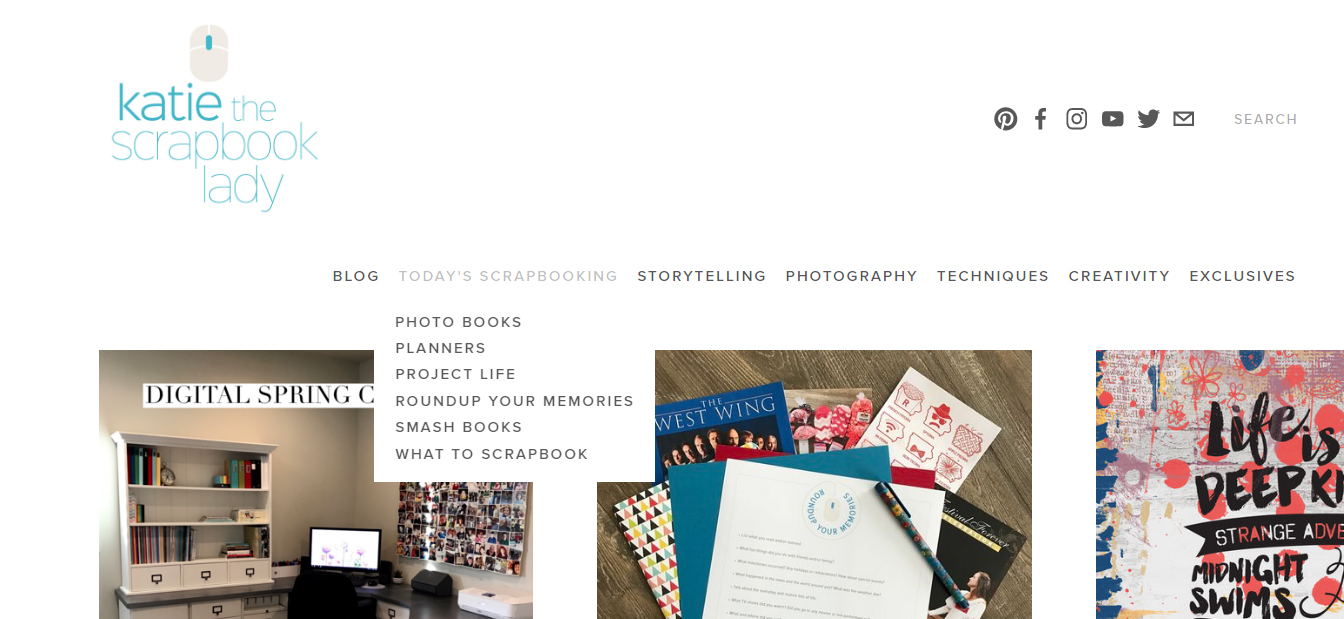Go to the Techniques menu item
1344x619 pixels.
(x=993, y=276)
